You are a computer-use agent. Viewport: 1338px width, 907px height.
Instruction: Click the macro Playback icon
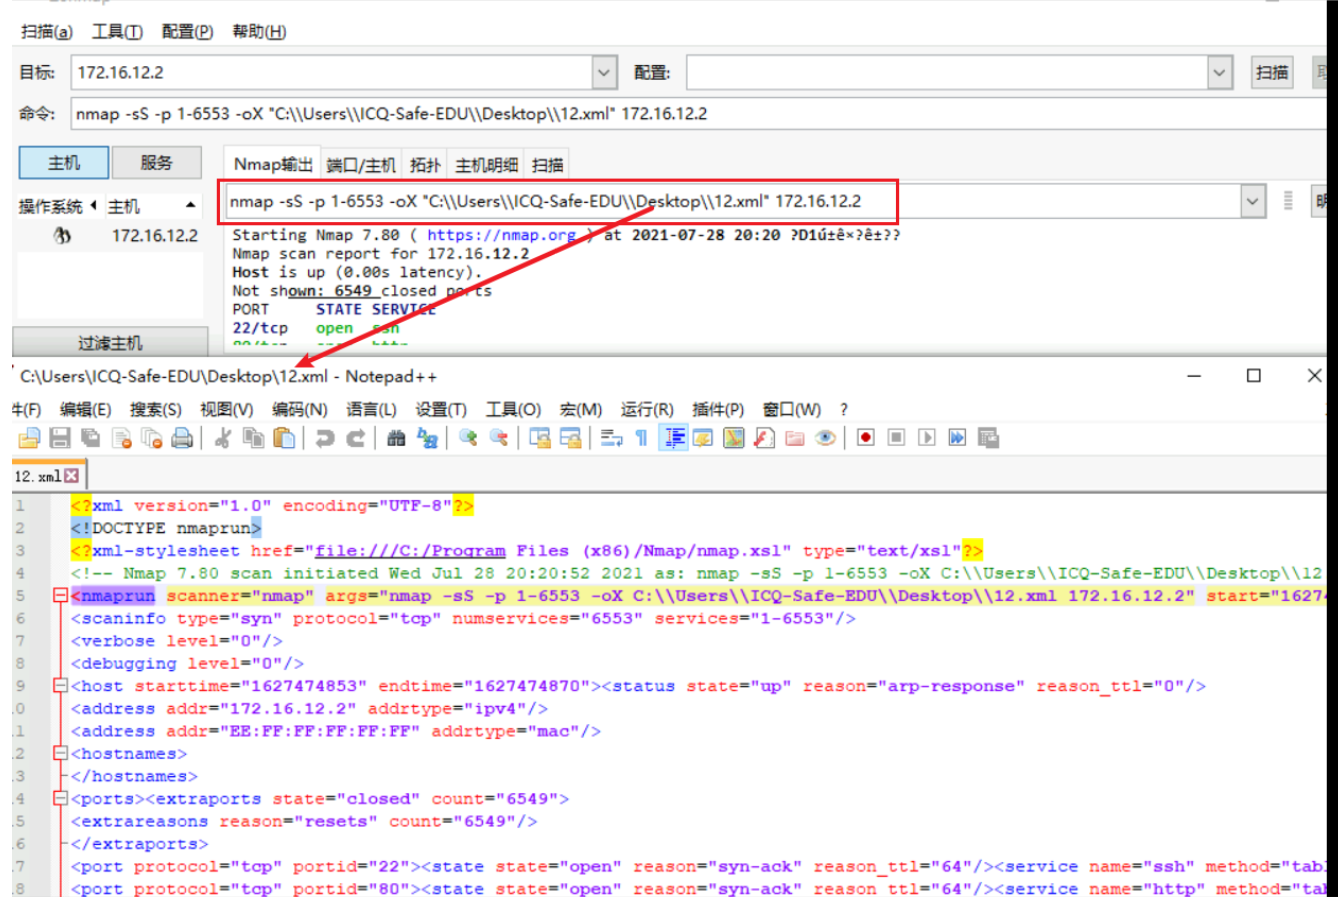click(927, 438)
